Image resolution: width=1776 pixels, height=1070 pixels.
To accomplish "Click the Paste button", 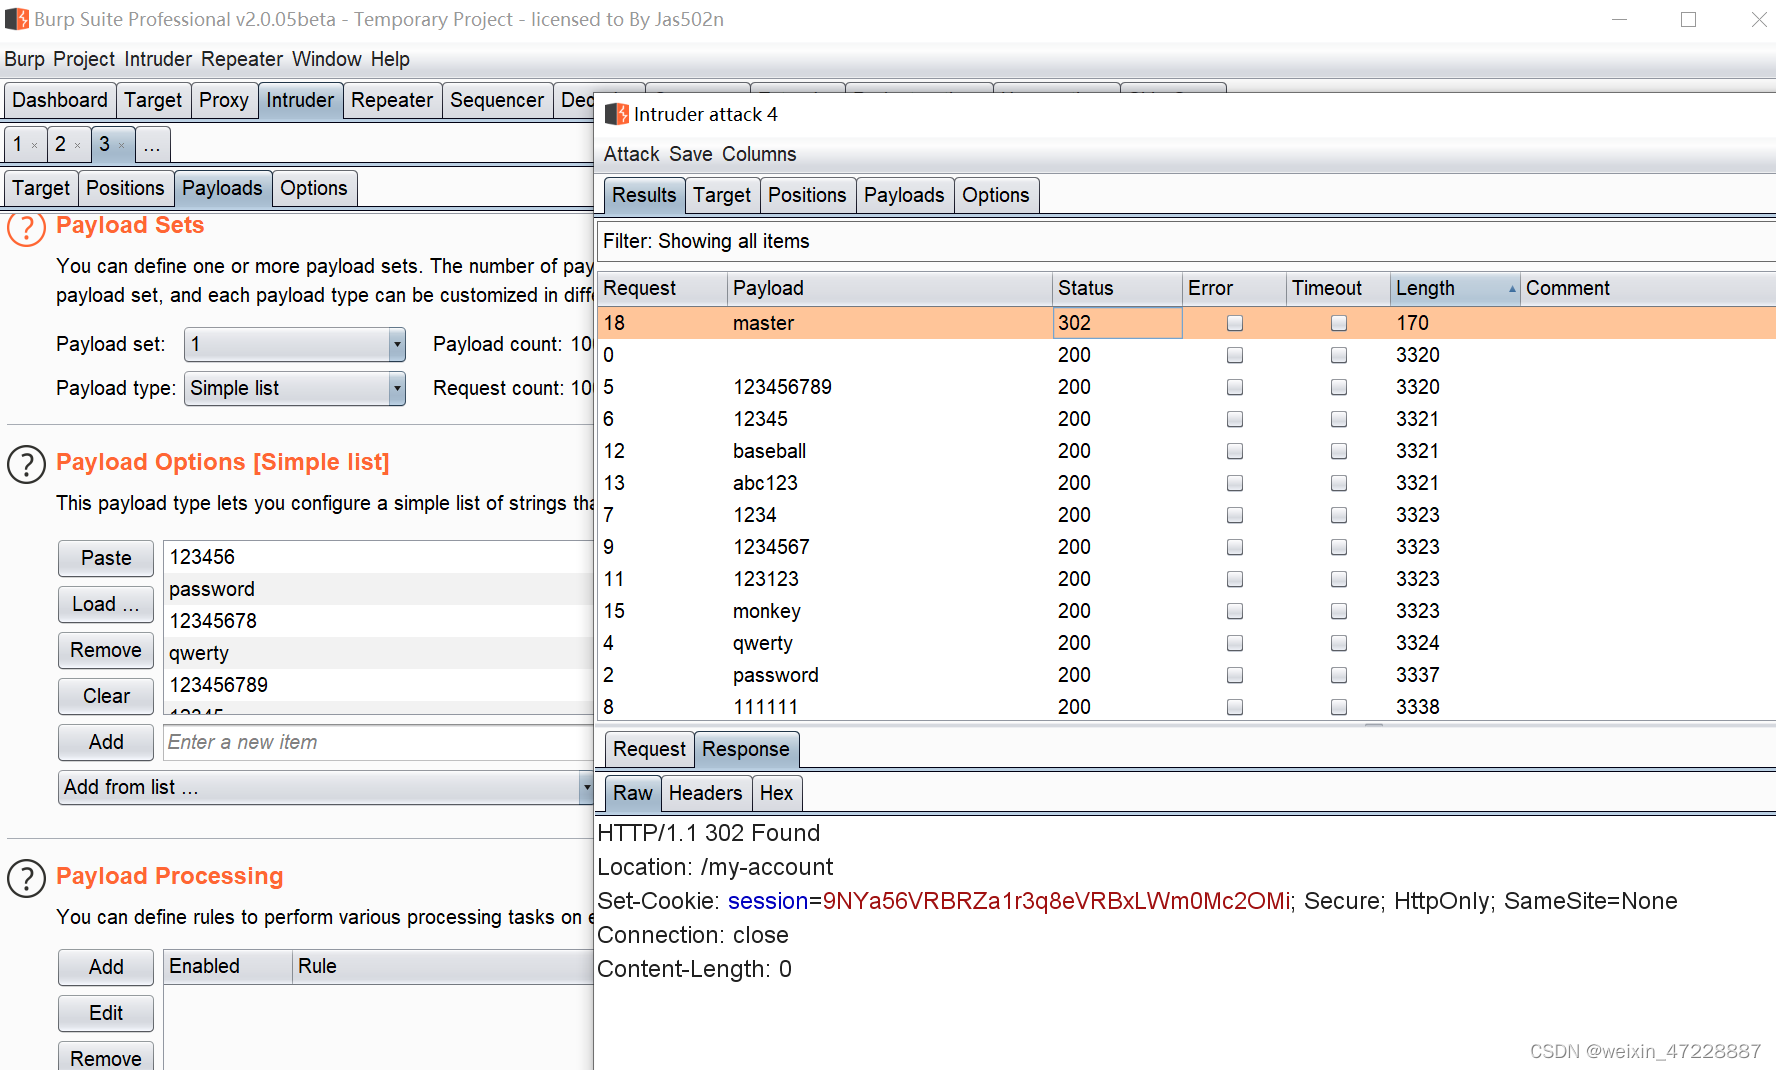I will [106, 558].
